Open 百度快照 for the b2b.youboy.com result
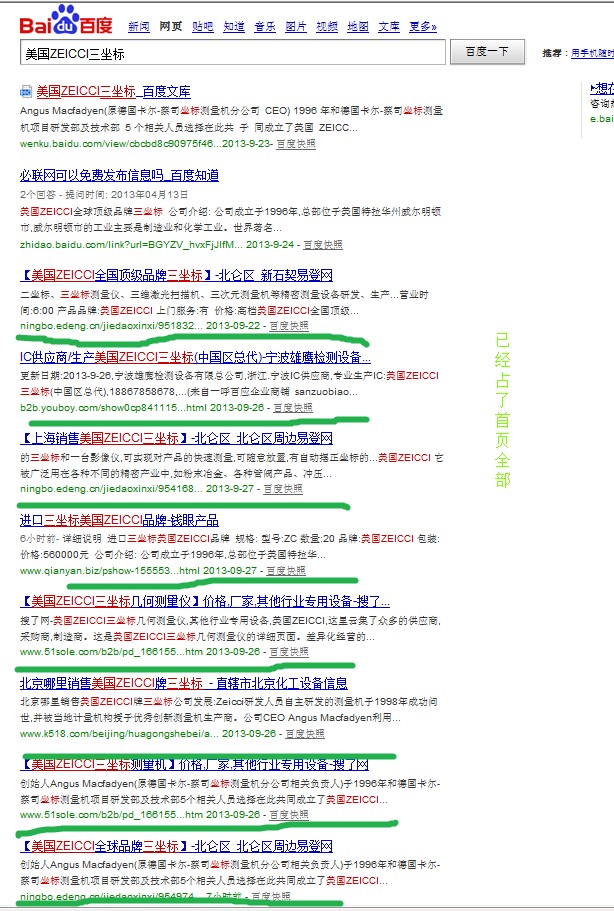 tap(293, 408)
